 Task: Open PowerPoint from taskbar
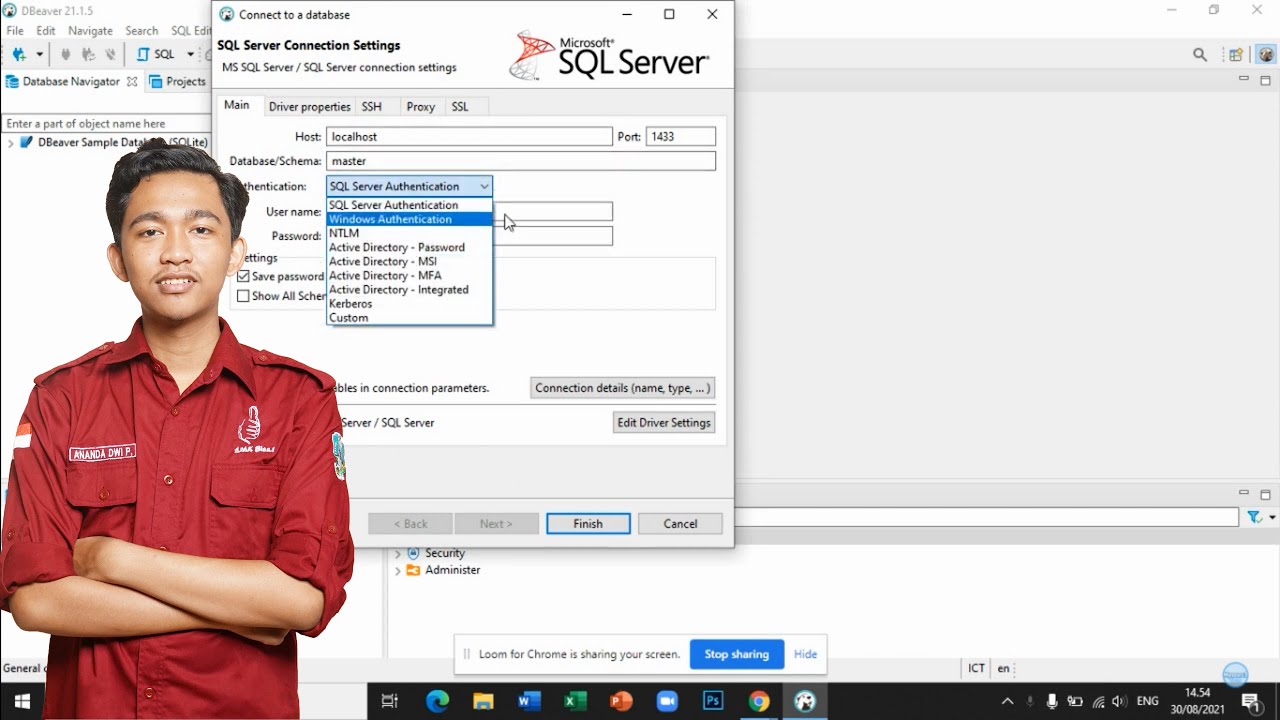[621, 701]
